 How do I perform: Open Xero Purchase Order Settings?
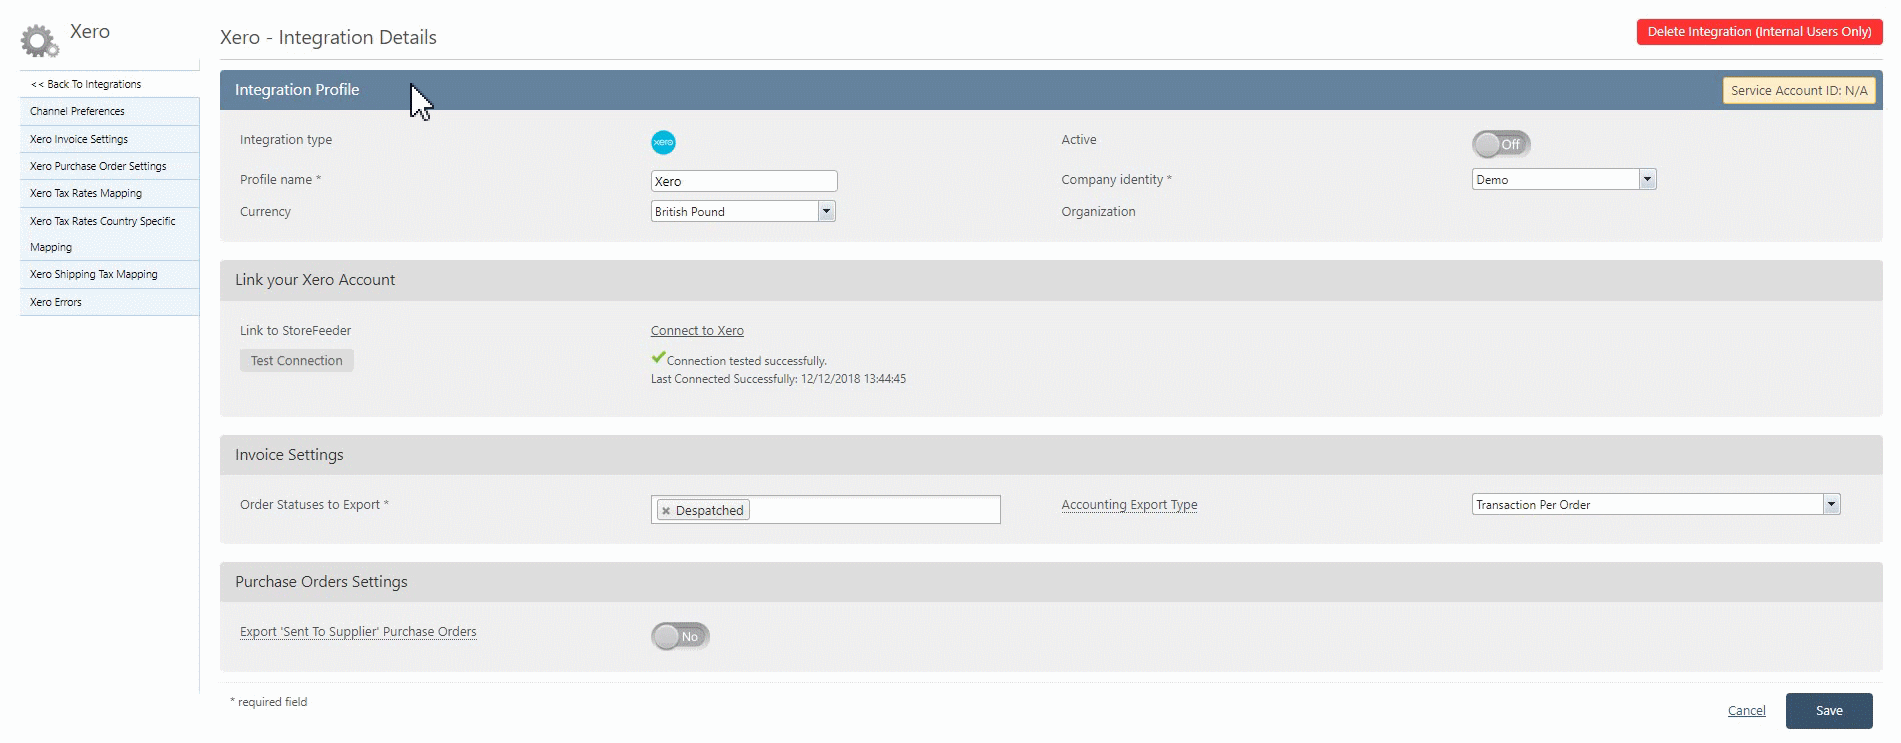(x=109, y=166)
